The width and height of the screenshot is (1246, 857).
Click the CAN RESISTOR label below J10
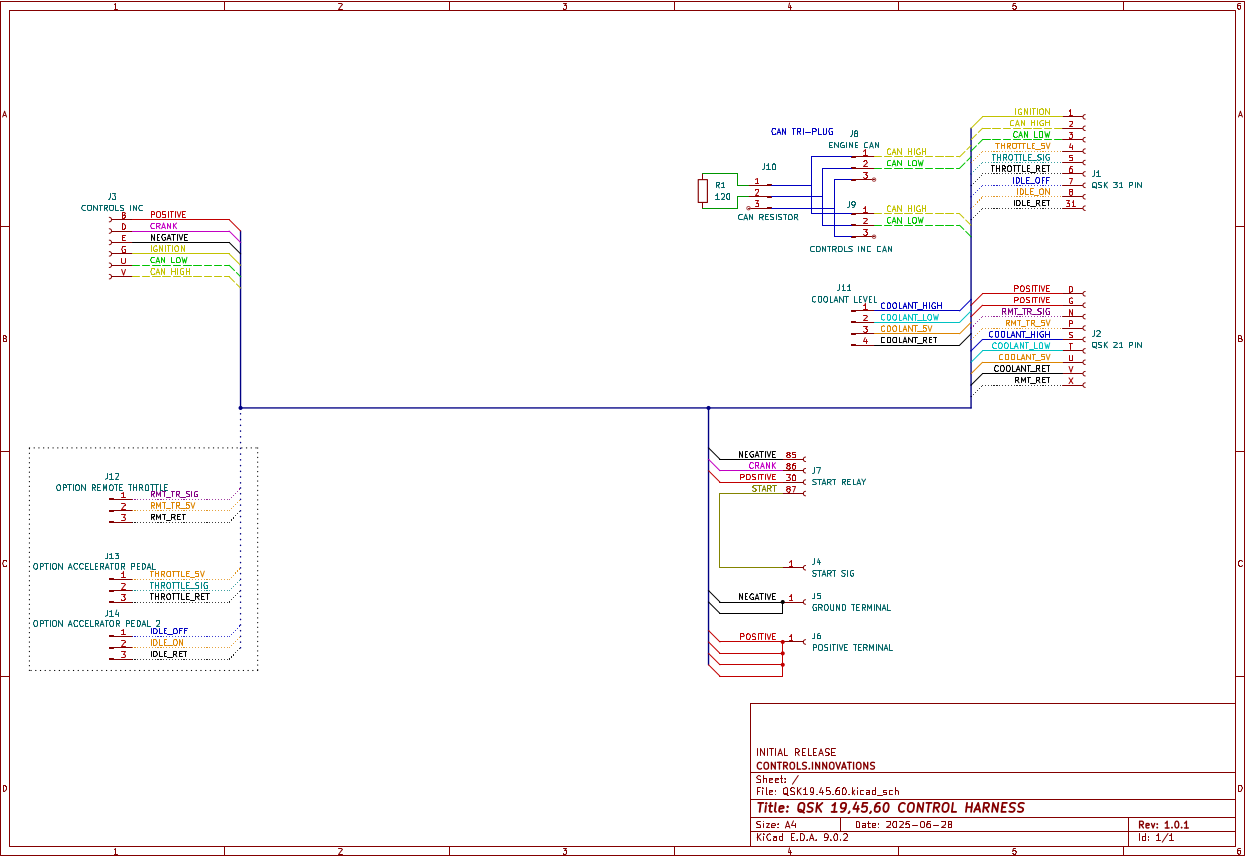[767, 217]
